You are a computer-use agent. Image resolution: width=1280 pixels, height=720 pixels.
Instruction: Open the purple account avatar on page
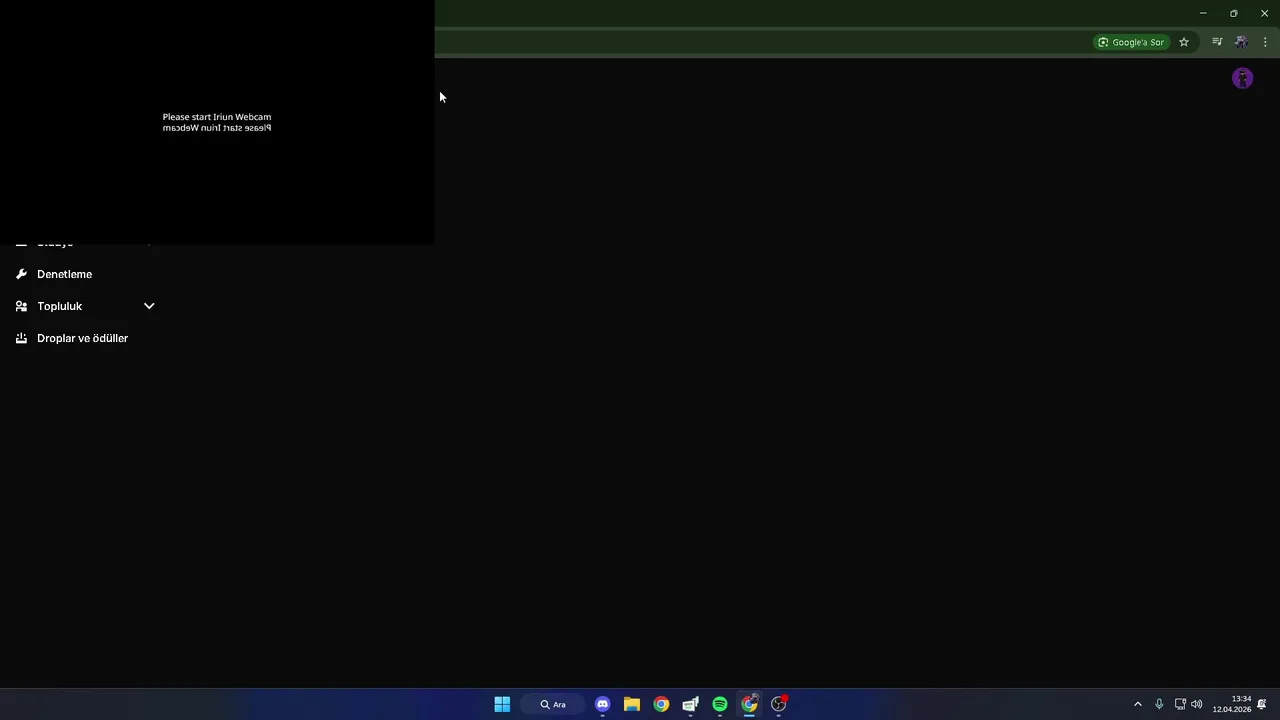(1242, 79)
